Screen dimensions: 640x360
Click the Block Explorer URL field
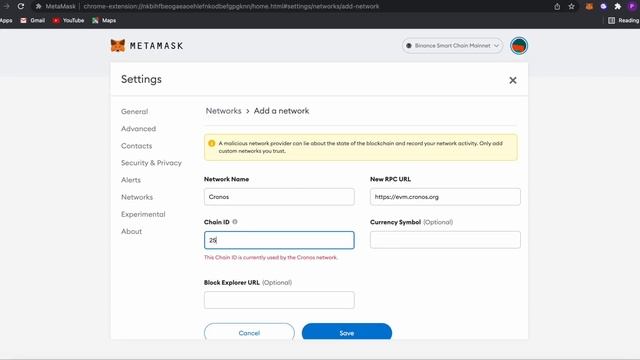point(279,300)
